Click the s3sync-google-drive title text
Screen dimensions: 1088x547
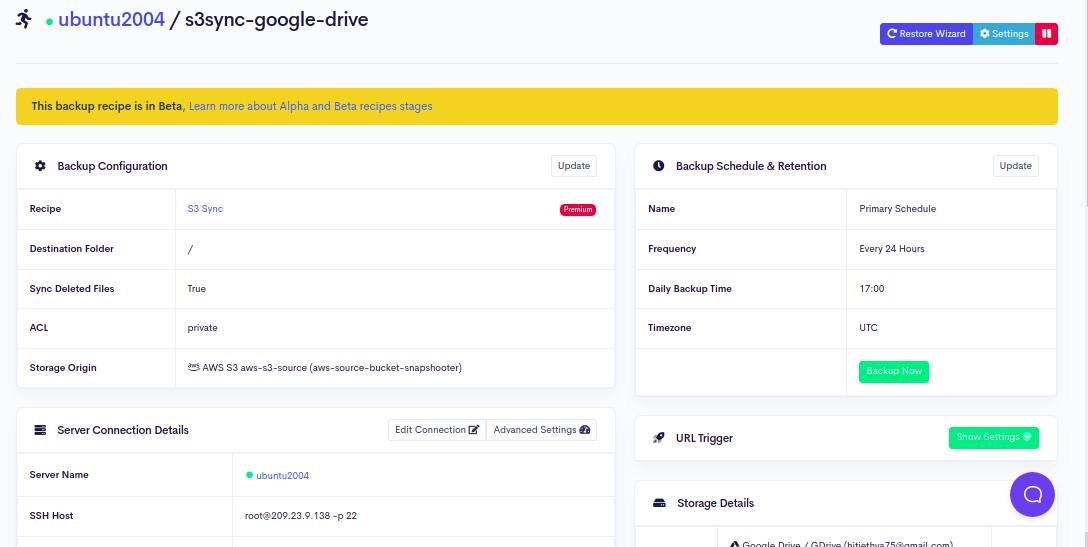click(276, 20)
